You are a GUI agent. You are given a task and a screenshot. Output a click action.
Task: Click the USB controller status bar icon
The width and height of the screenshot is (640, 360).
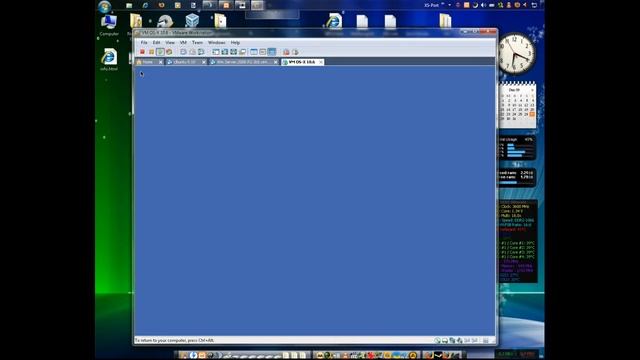point(460,340)
